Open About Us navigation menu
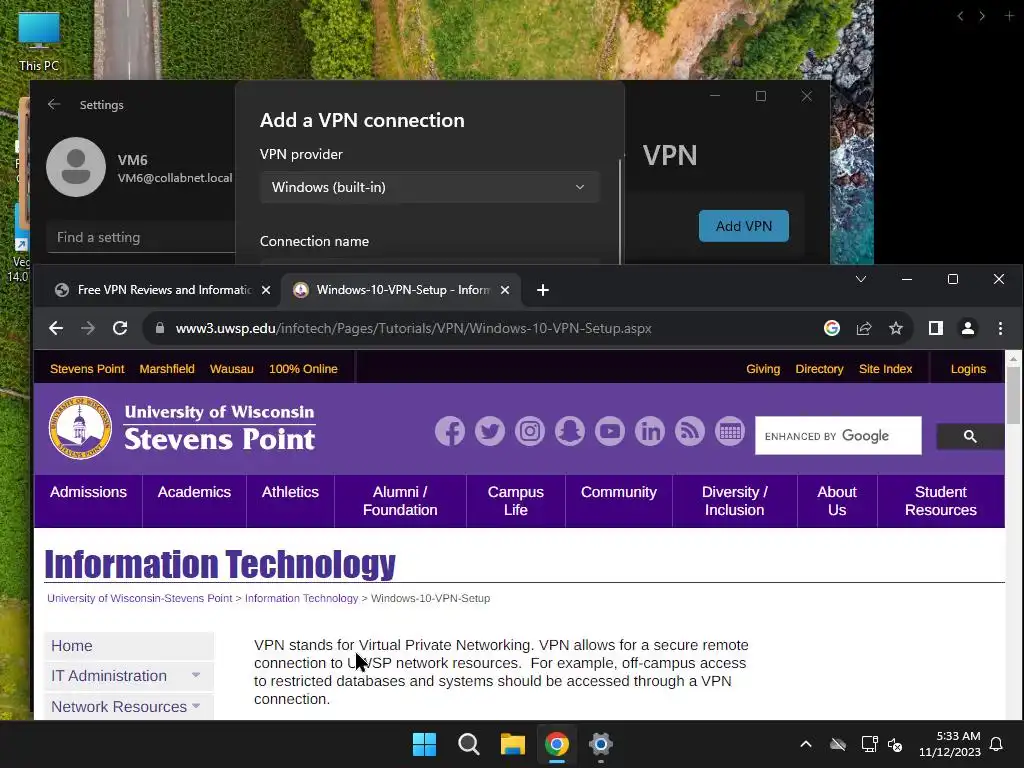1024x768 pixels. pyautogui.click(x=837, y=501)
